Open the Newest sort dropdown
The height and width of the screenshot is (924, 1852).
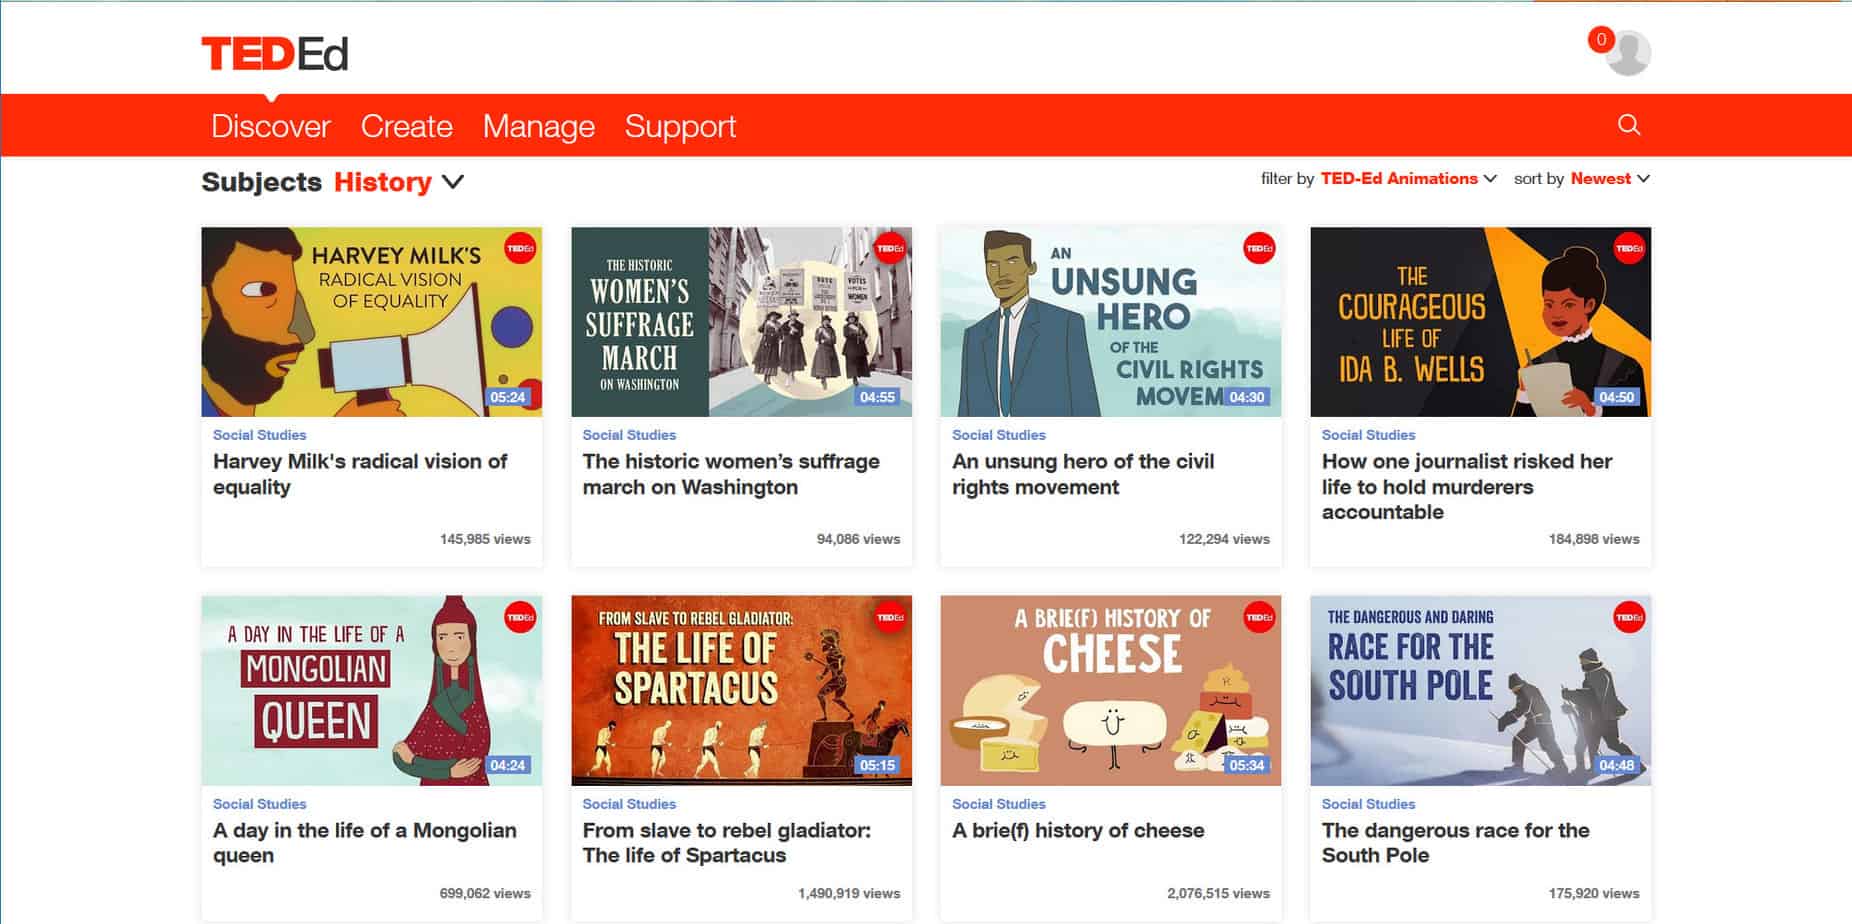[x=1610, y=179]
